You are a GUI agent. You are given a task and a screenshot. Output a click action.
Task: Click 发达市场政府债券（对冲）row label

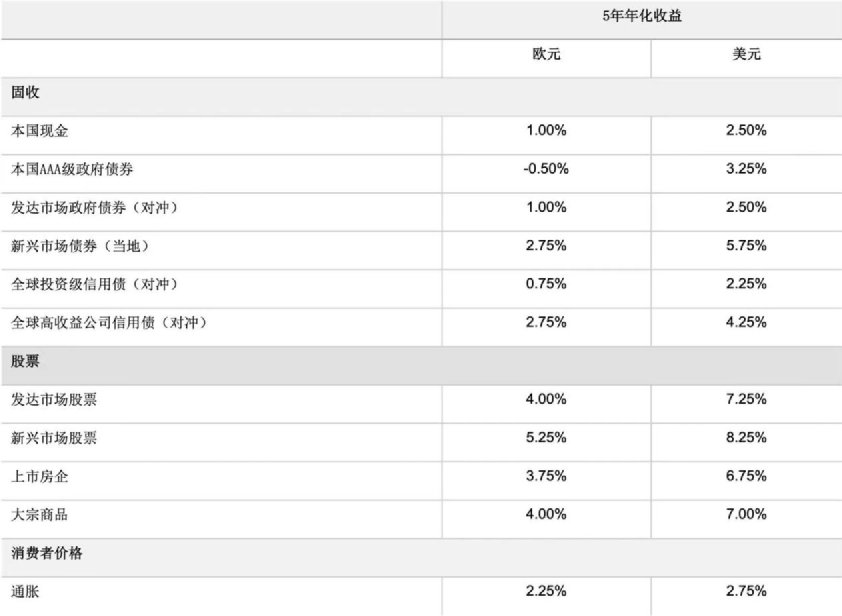coord(95,208)
